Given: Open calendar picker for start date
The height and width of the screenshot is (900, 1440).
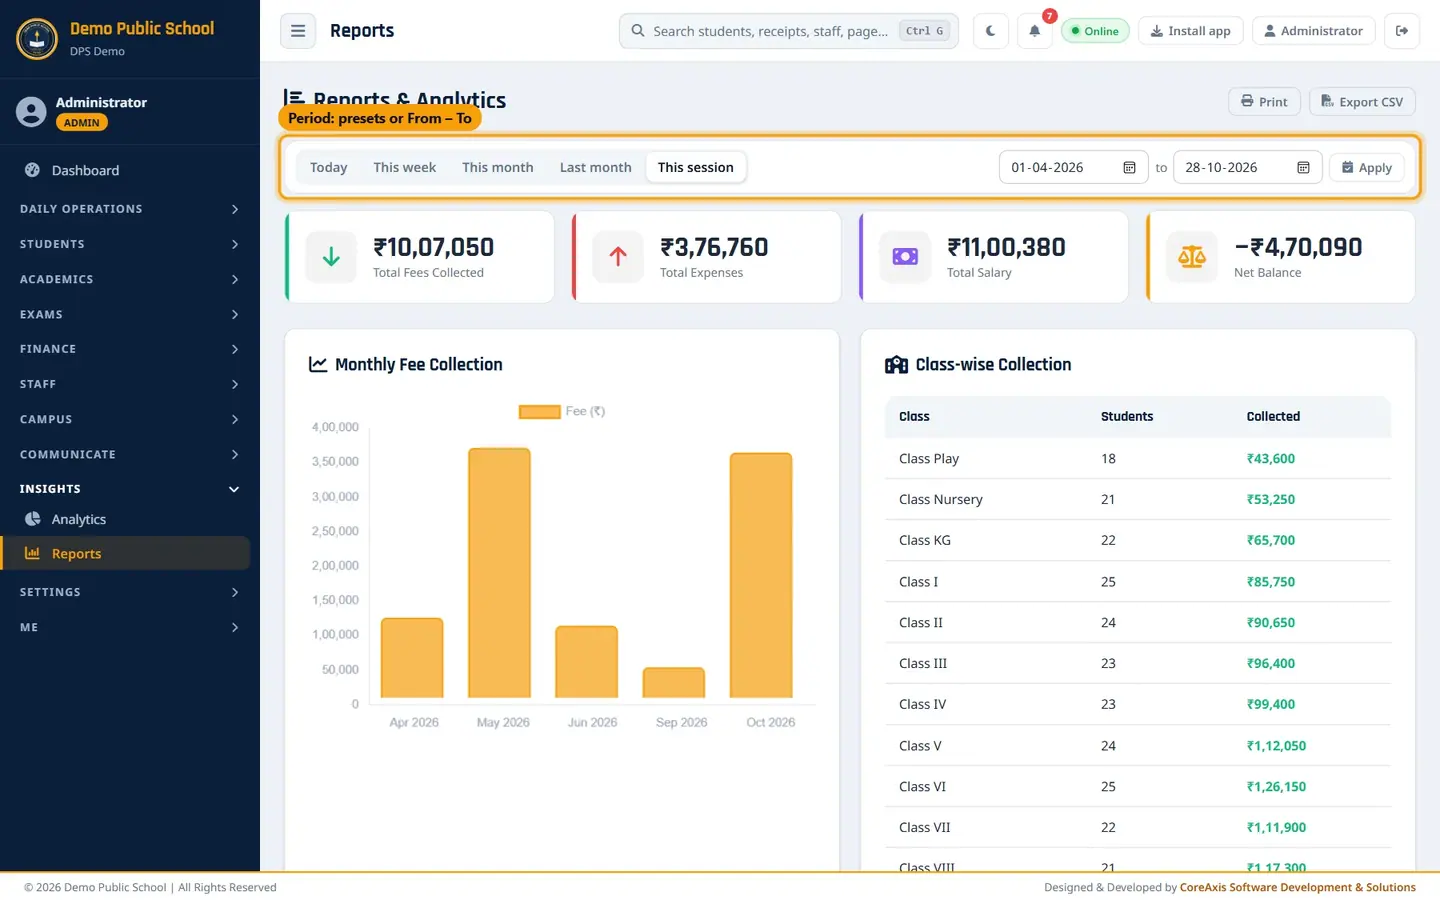Looking at the screenshot, I should [x=1129, y=168].
